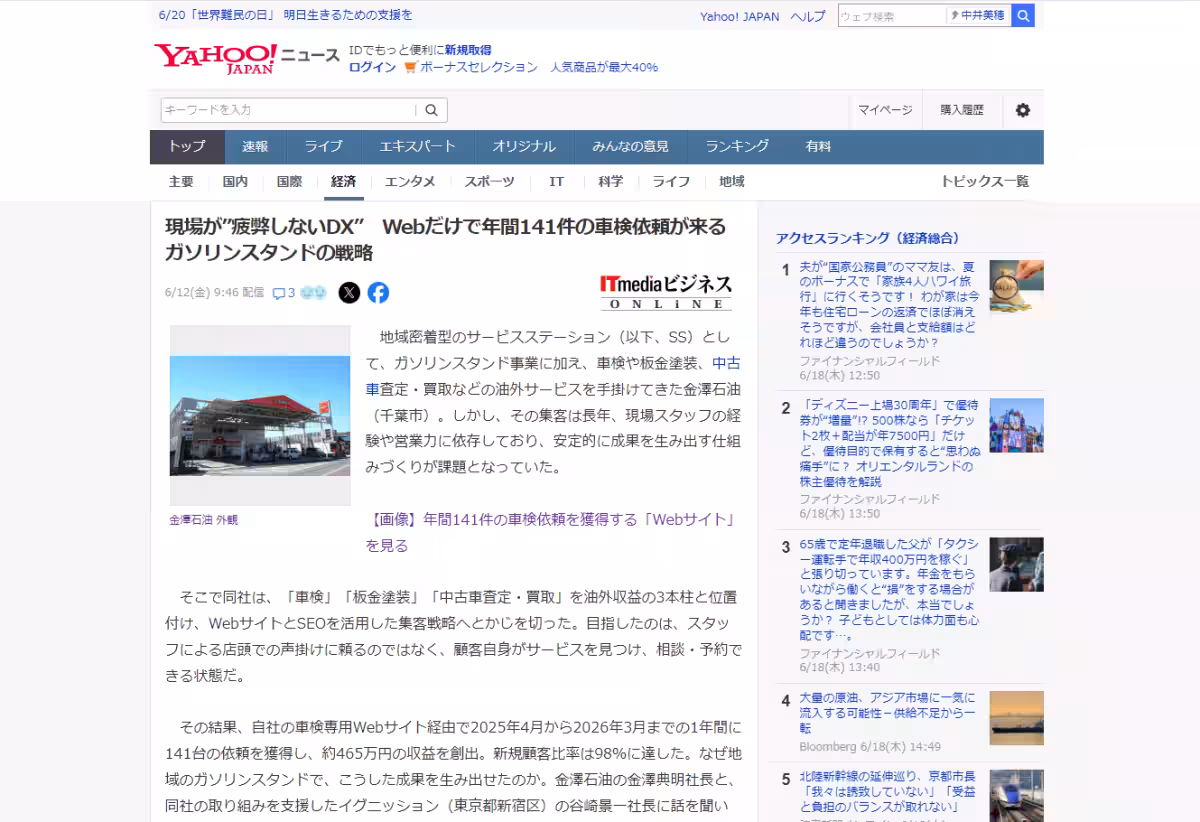Click the ログイン link

click(x=372, y=67)
